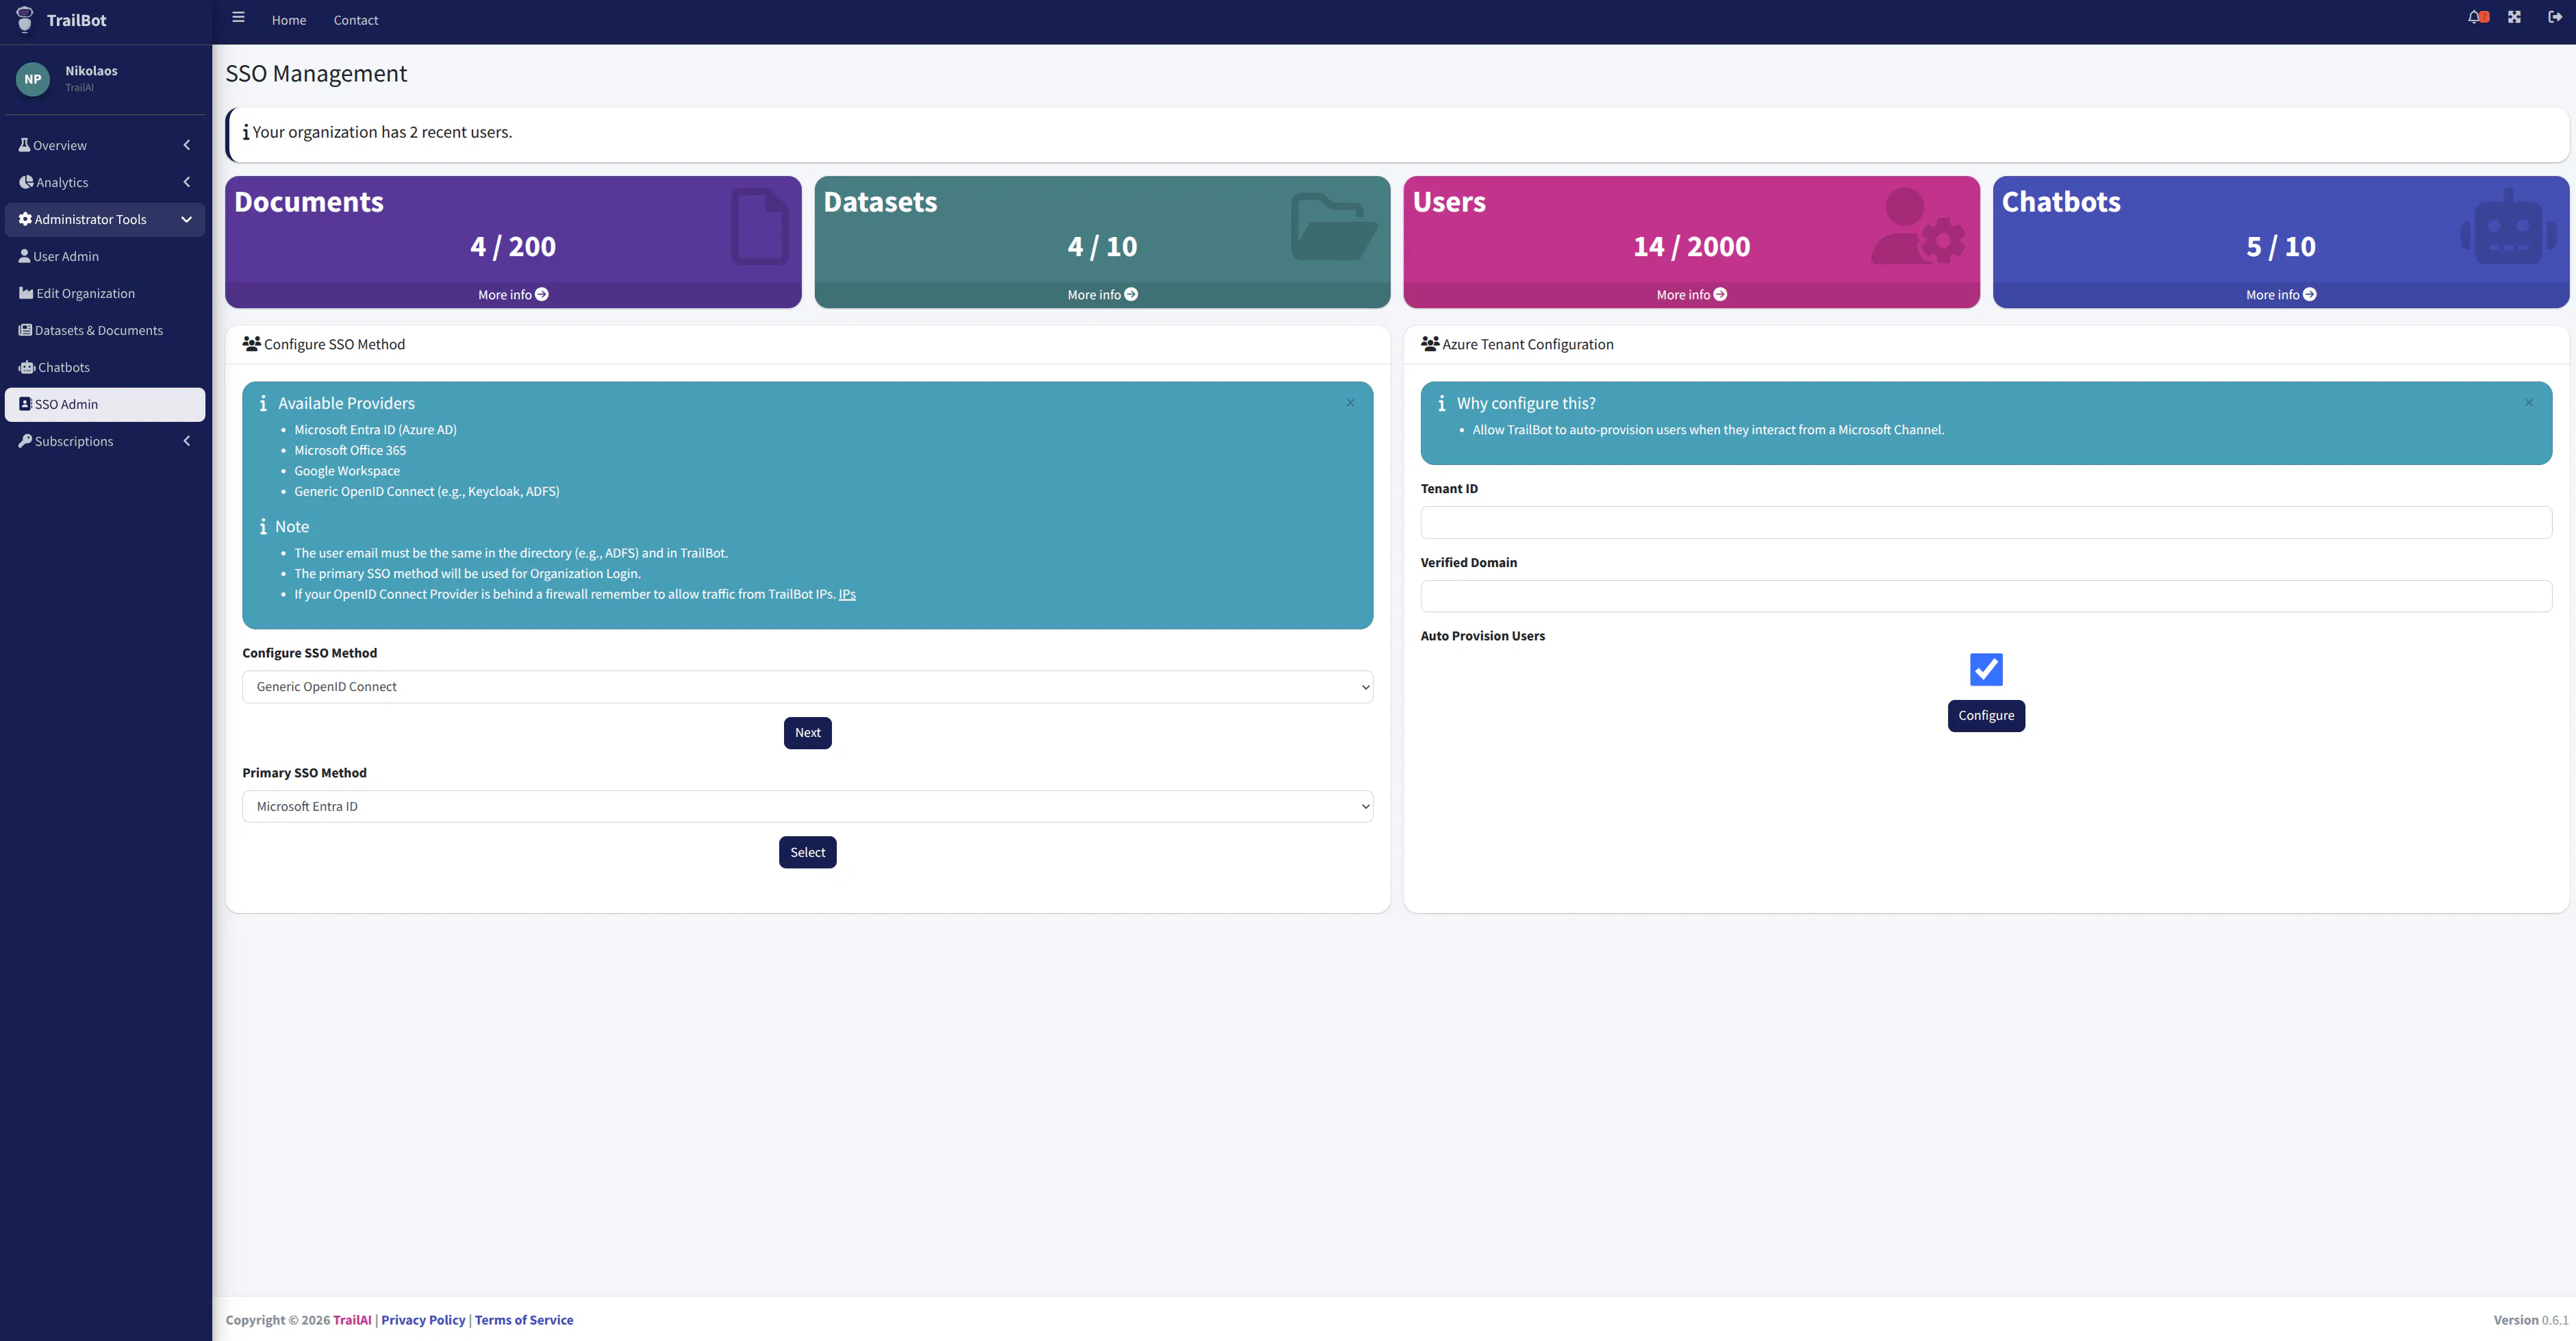Toggle fullscreen with the expand icon
Screen dimensions: 2576x1341
(x=2514, y=17)
